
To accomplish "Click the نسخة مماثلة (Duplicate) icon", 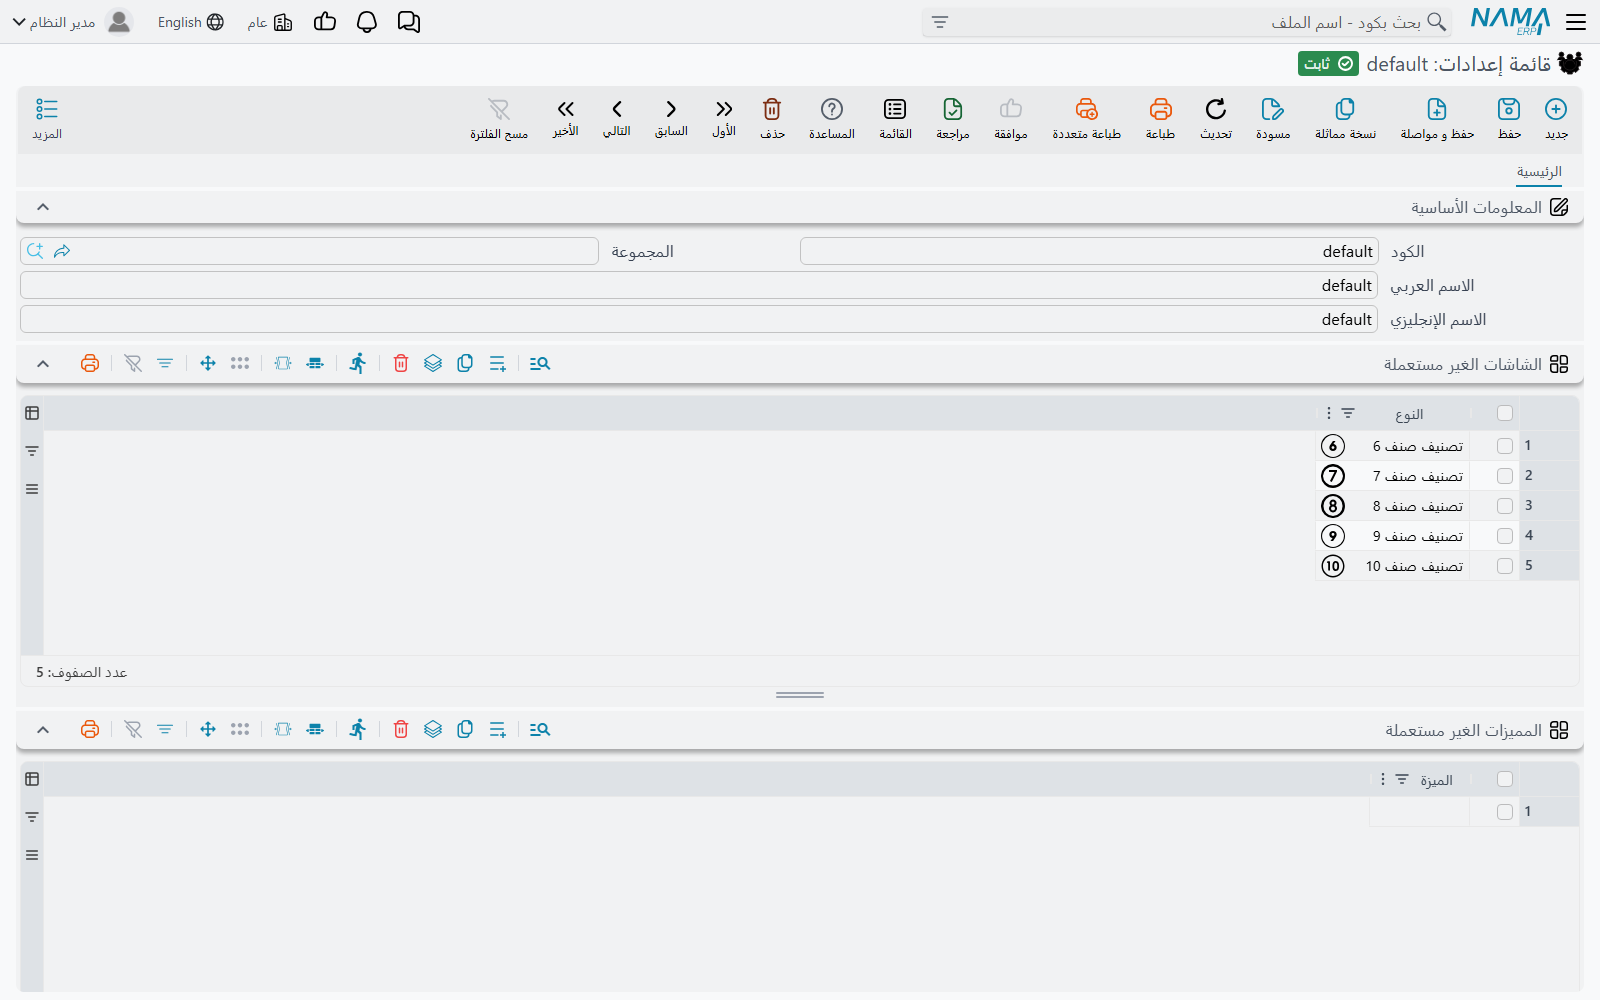I will (x=1345, y=109).
